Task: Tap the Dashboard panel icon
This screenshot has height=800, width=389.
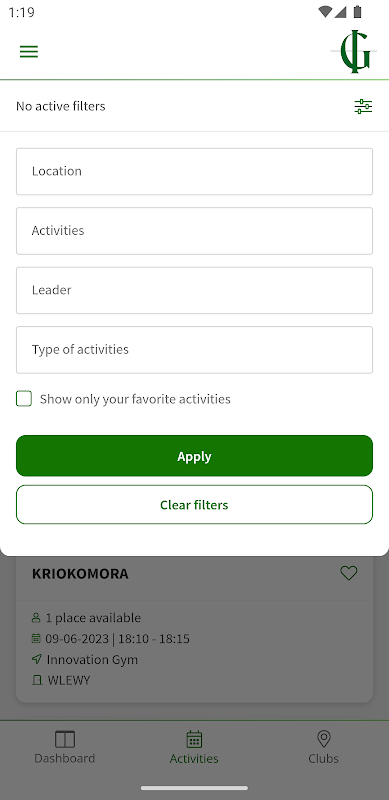Action: point(65,739)
